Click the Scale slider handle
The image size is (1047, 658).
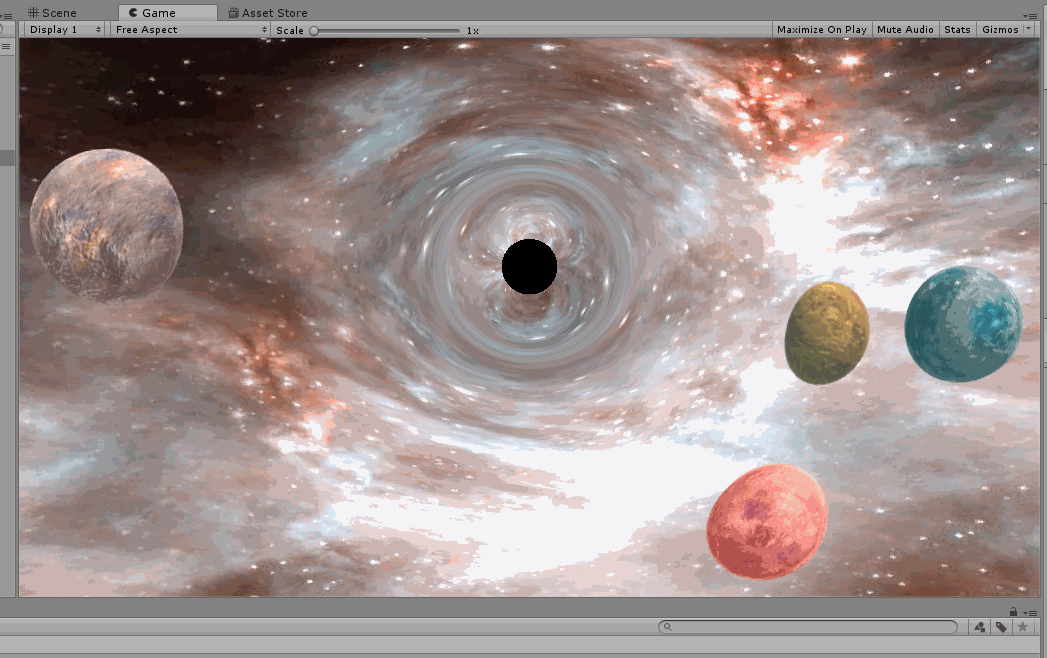pos(314,31)
